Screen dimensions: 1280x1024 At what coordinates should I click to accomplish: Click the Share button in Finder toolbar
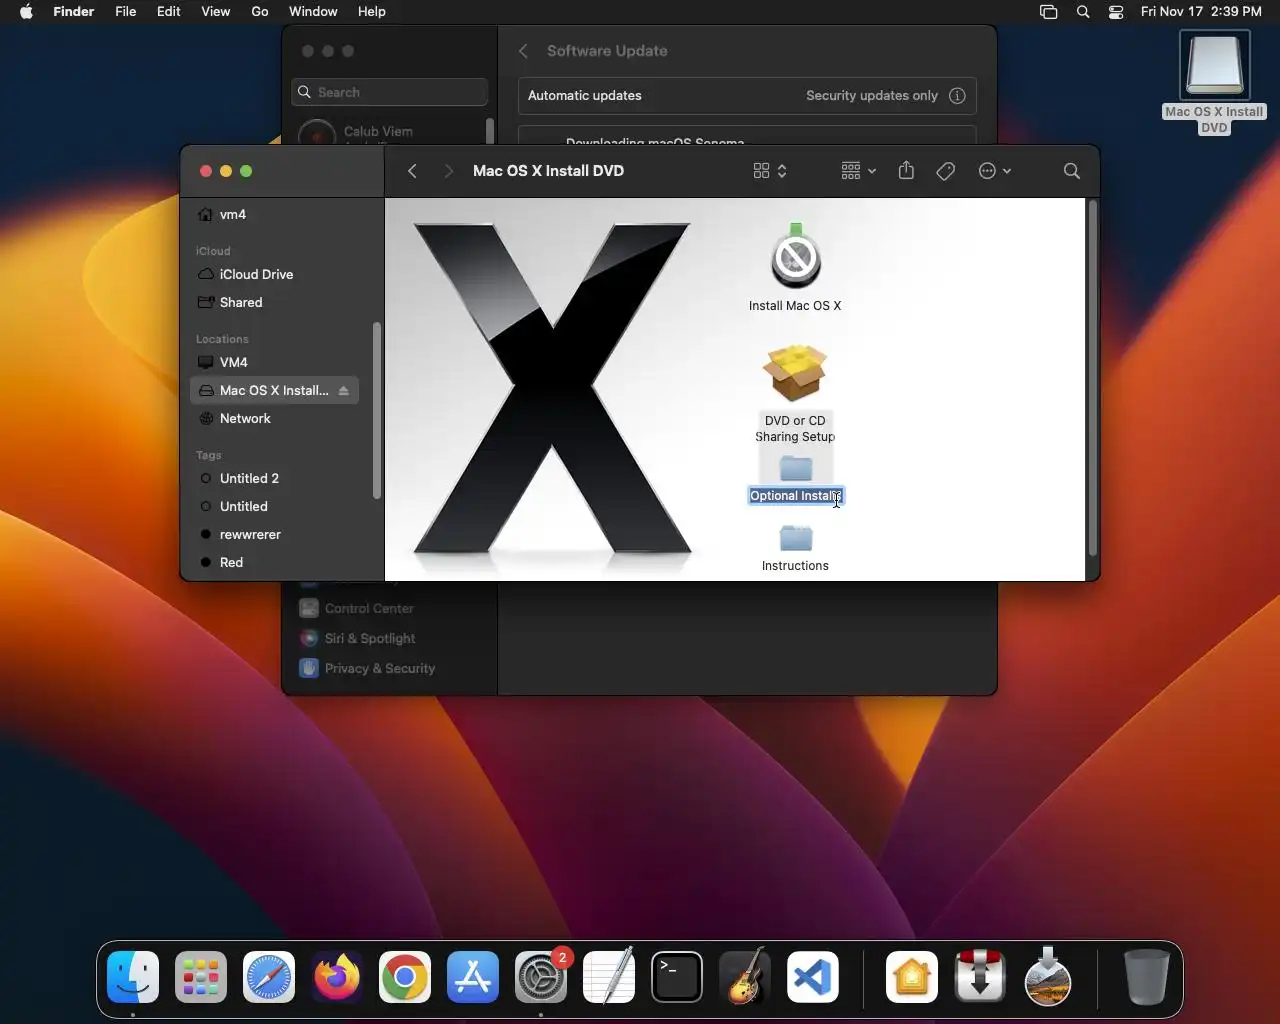(x=906, y=171)
